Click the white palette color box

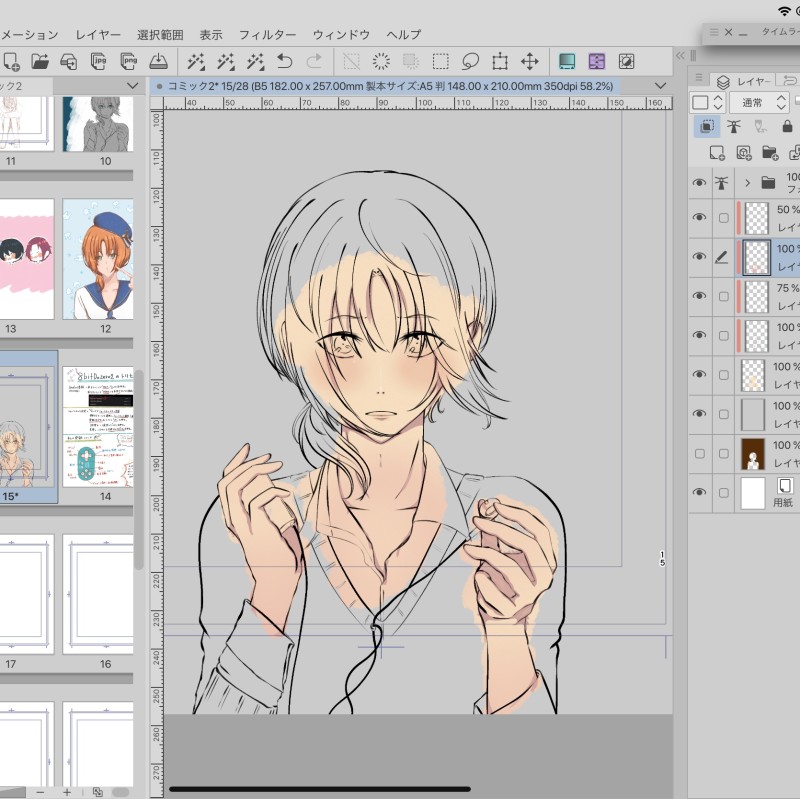click(700, 103)
